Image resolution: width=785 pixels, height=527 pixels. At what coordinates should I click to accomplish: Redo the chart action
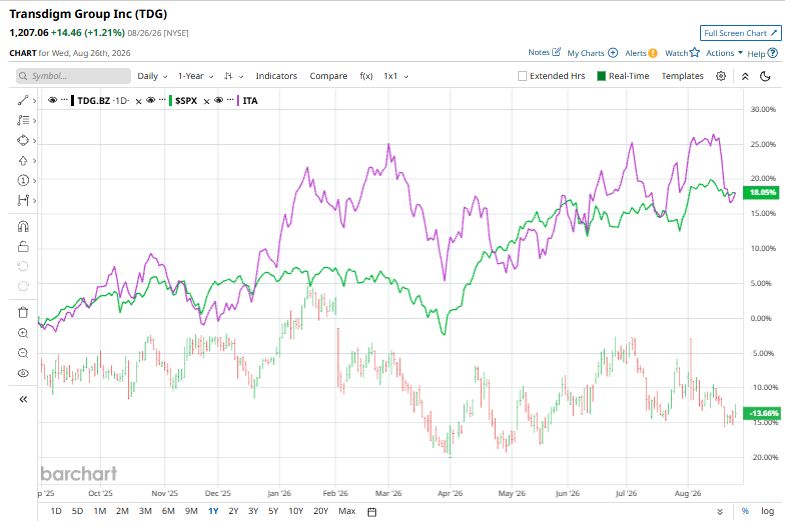tap(23, 286)
